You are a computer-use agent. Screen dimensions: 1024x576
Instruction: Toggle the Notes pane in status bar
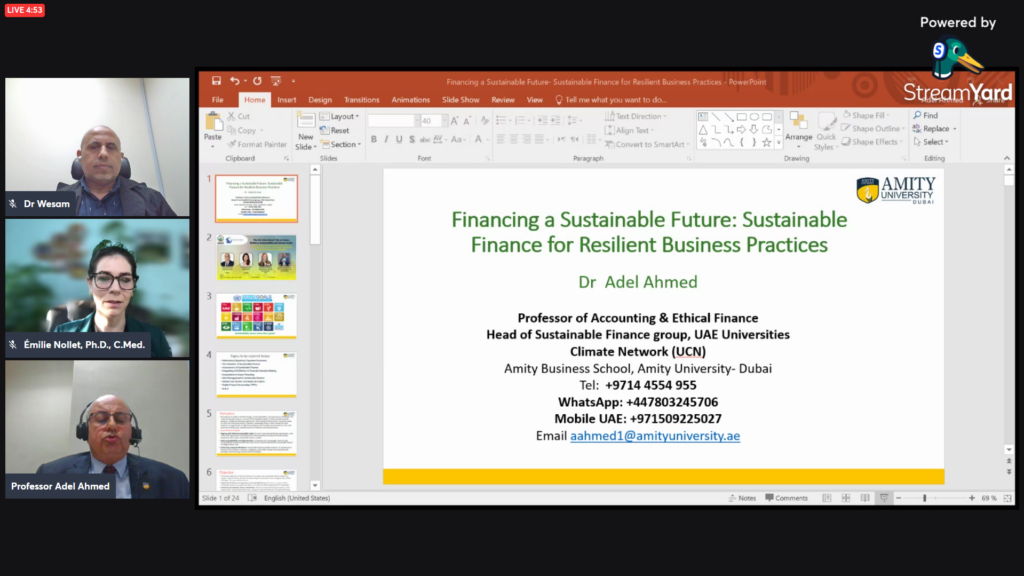[x=742, y=498]
